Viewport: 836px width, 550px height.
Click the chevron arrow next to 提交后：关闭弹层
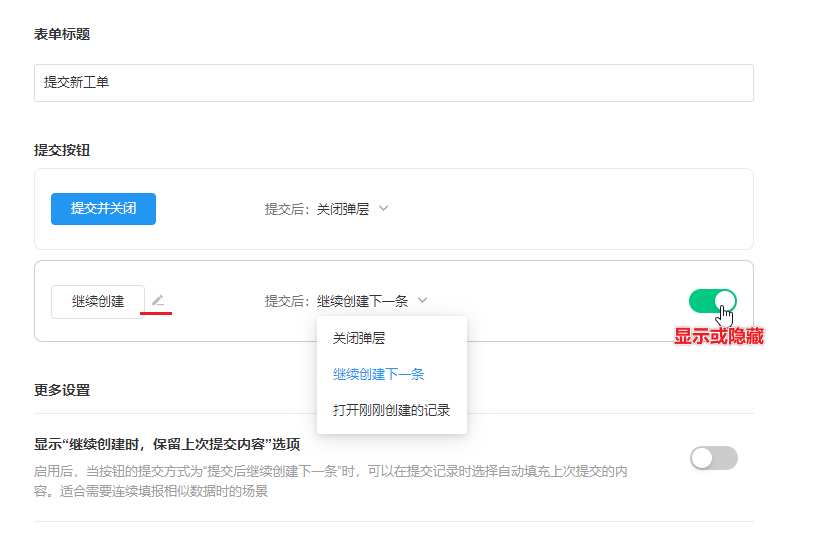point(383,209)
